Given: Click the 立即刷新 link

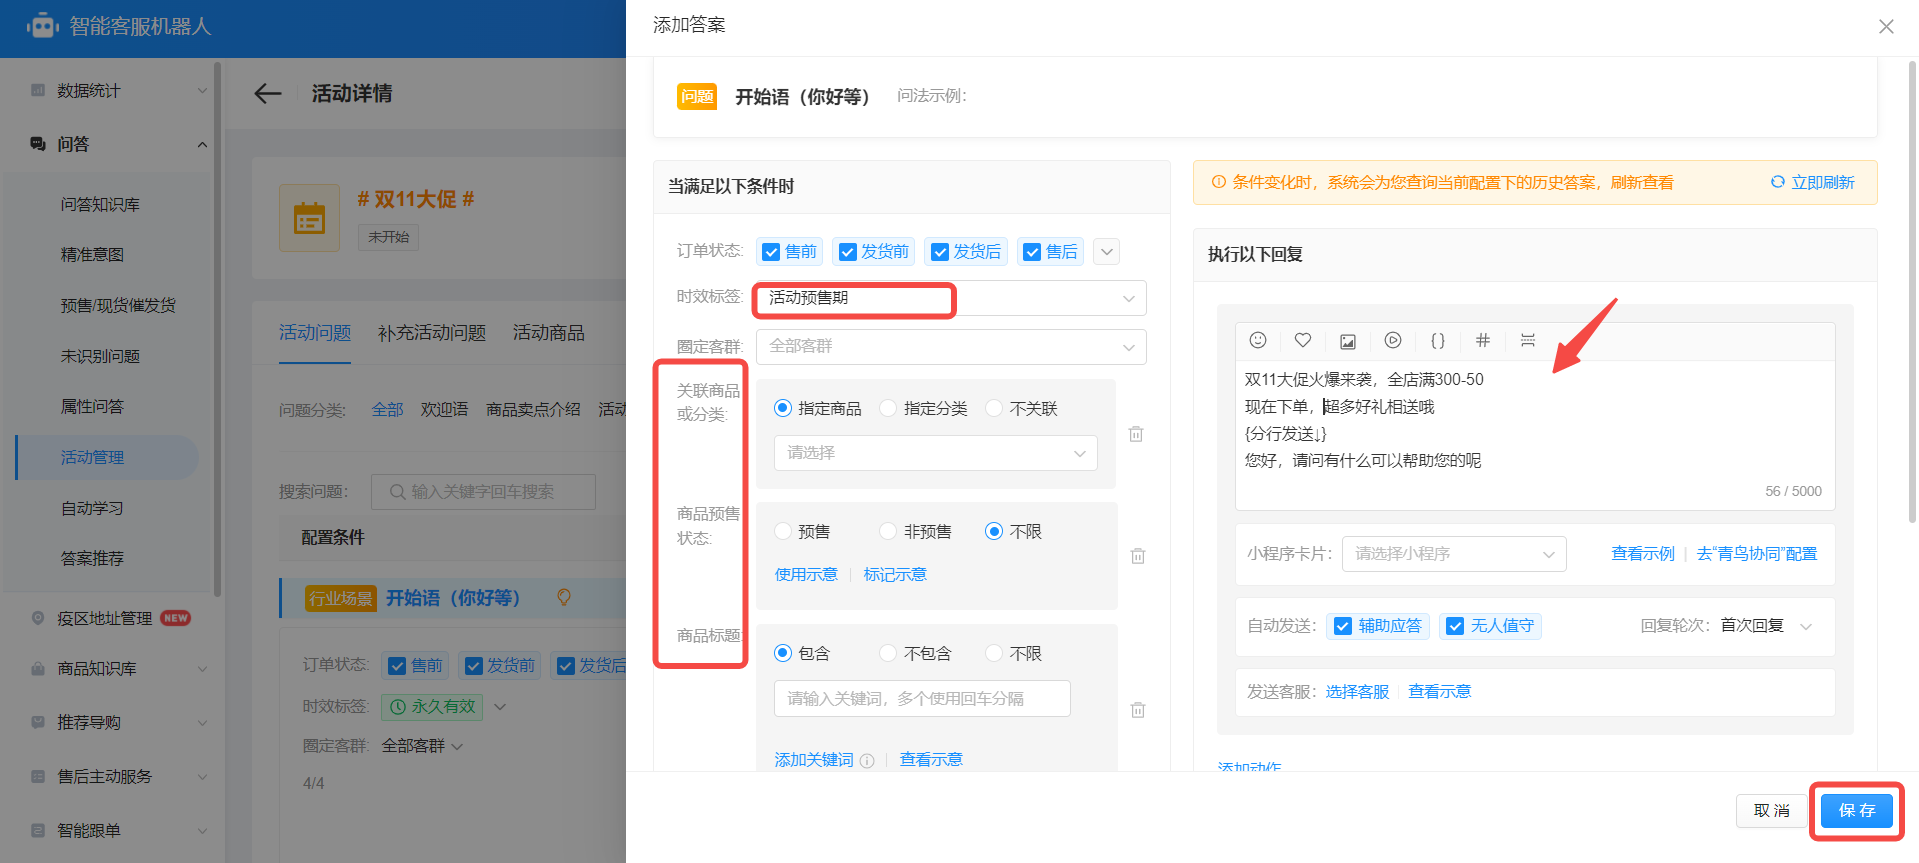Looking at the screenshot, I should pyautogui.click(x=1822, y=182).
